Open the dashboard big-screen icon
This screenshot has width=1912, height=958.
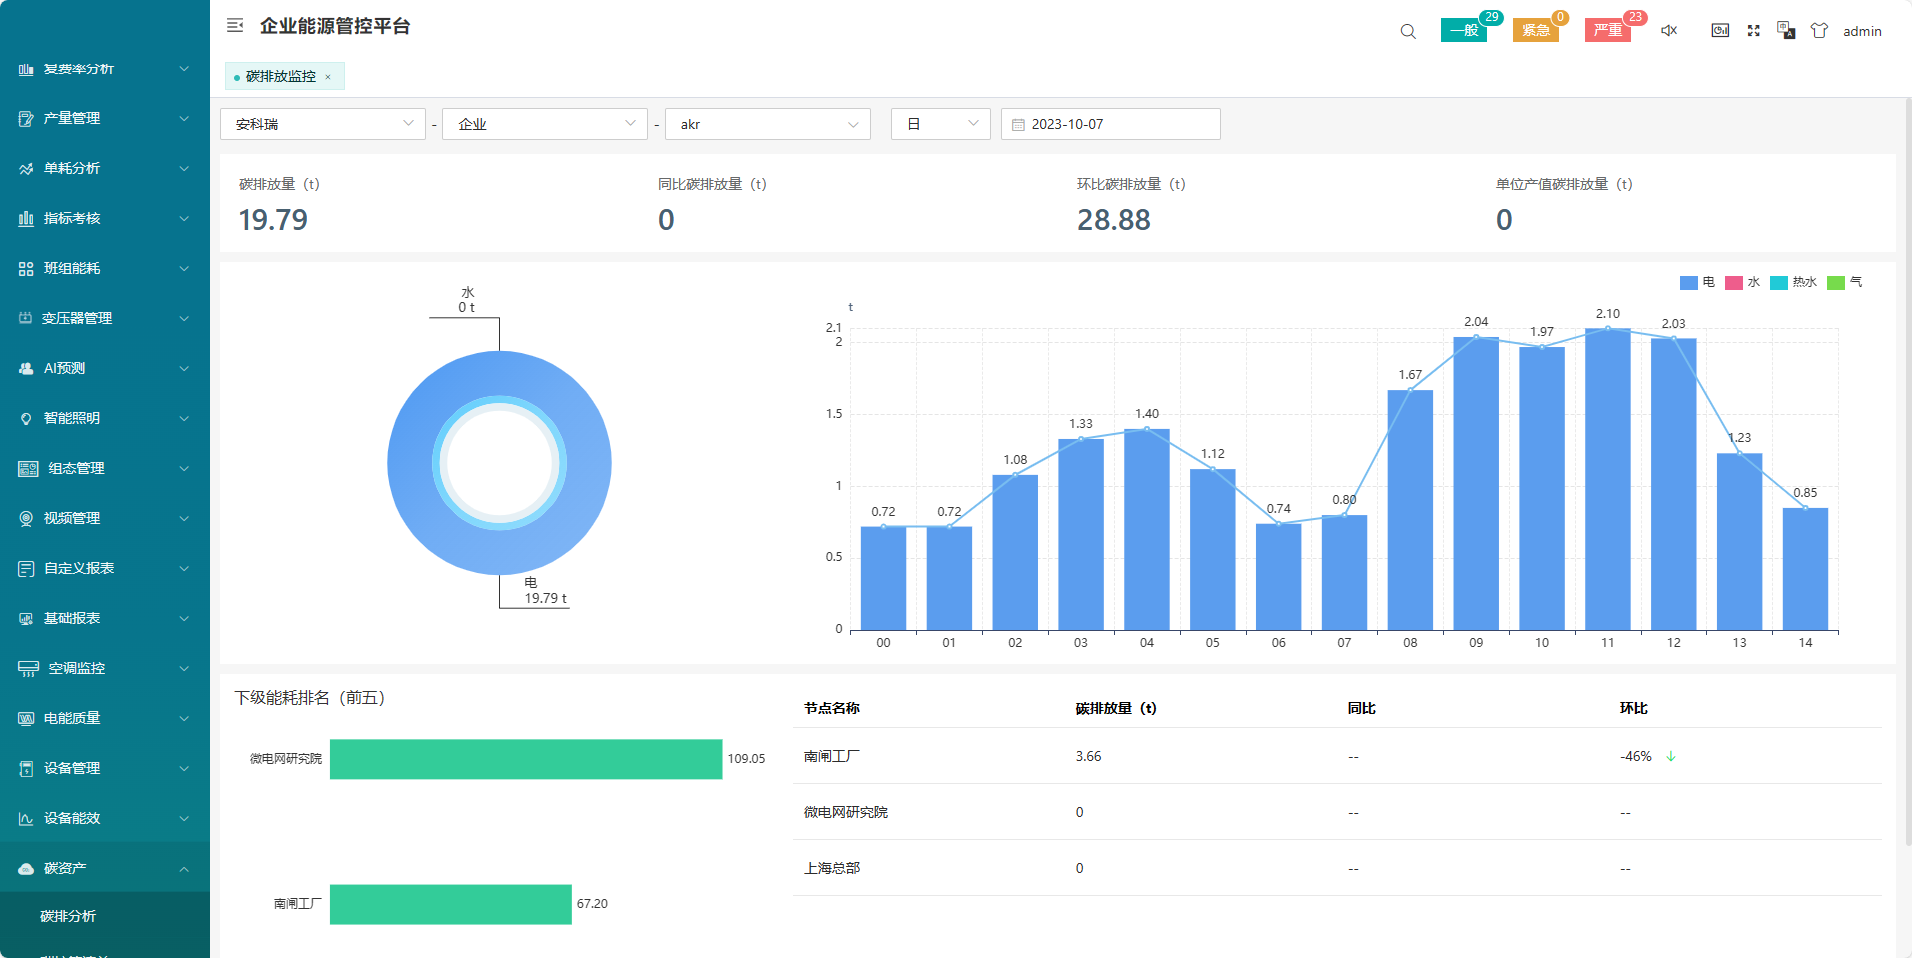click(x=1720, y=31)
